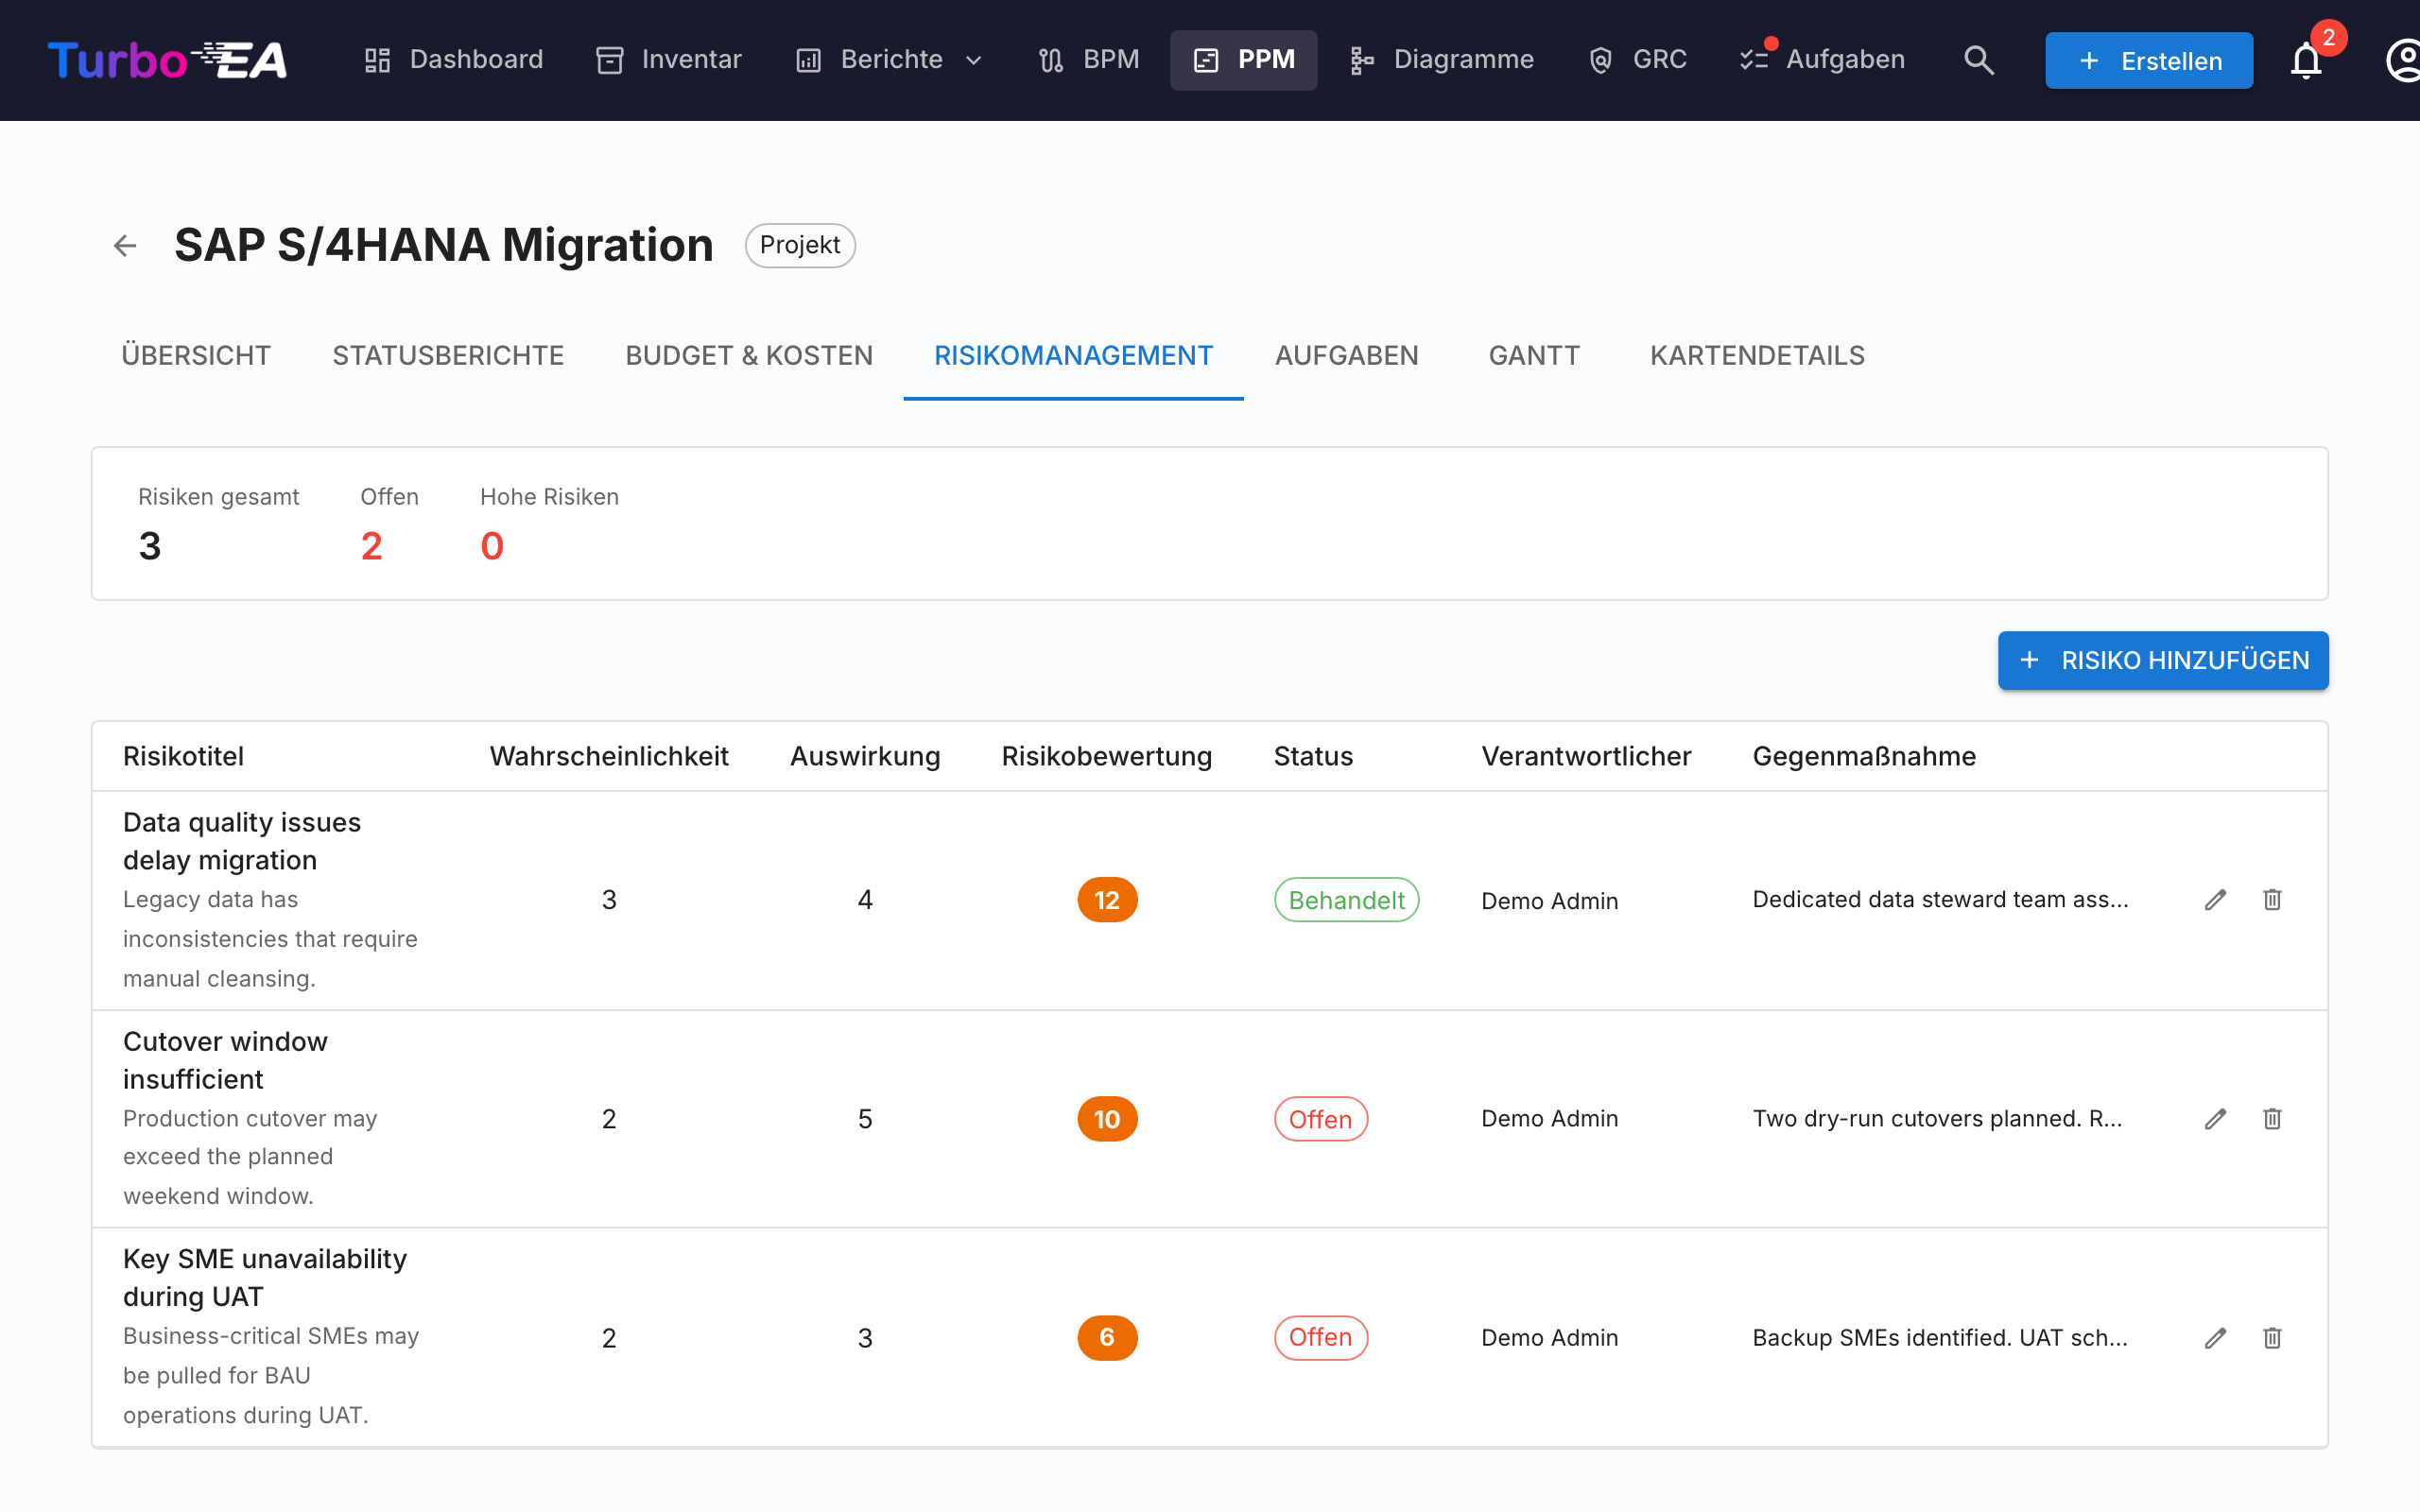Click the Wahrscheinlichkeit column header

point(609,756)
